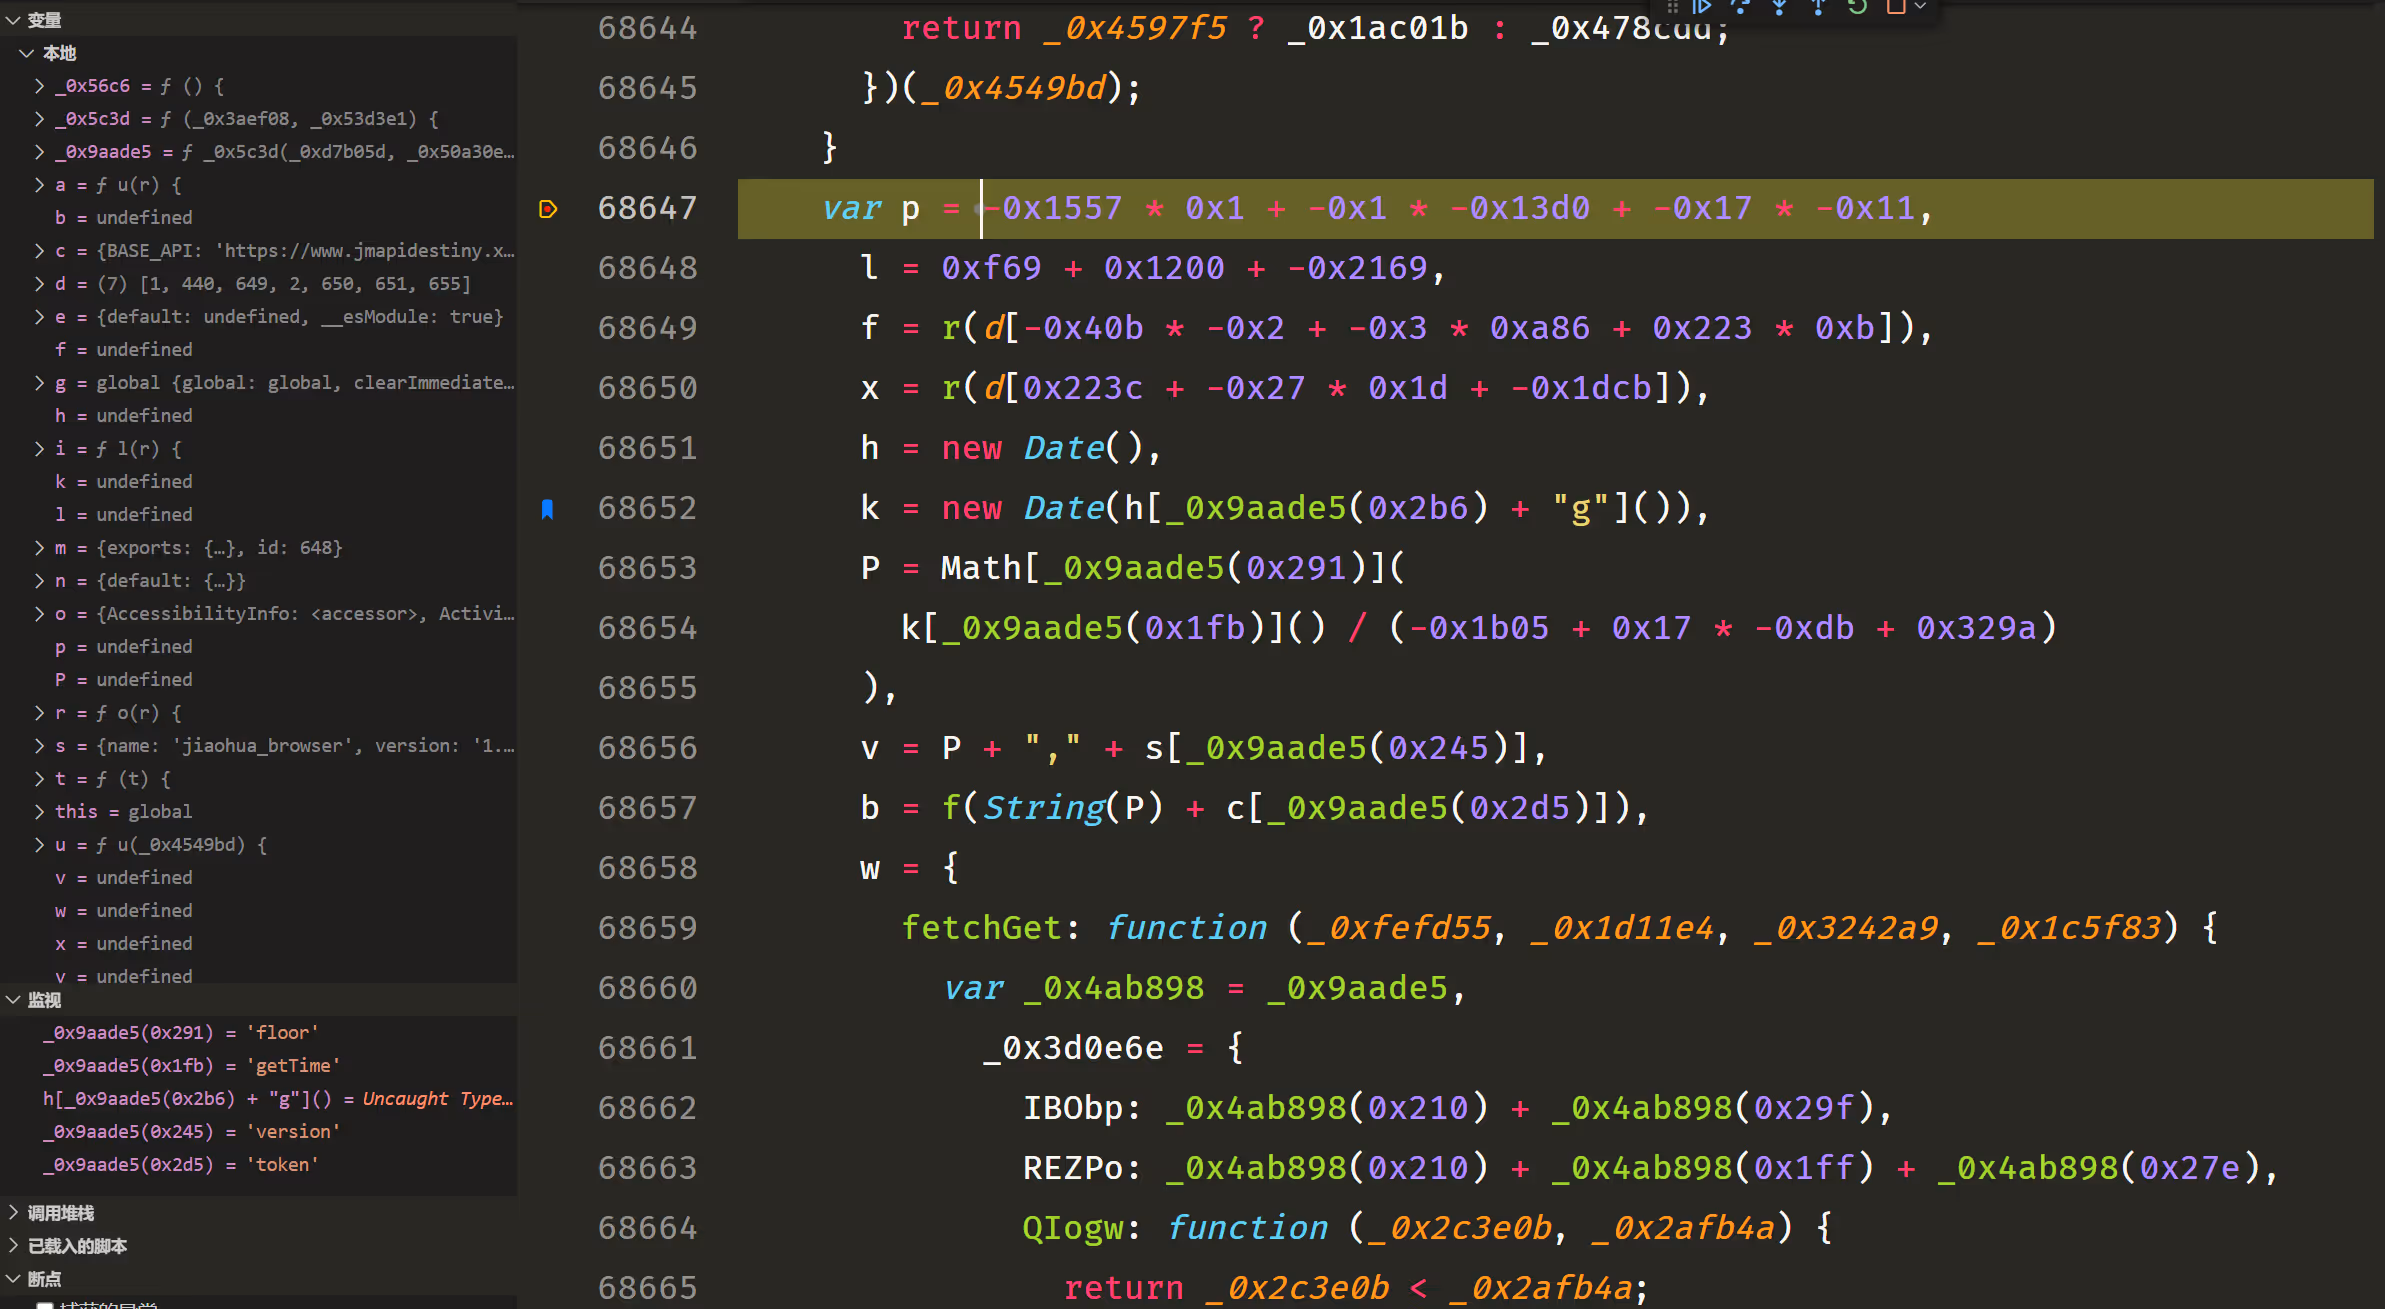Expand the 调用堆栈 call stack section
The height and width of the screenshot is (1309, 2385).
[x=13, y=1213]
